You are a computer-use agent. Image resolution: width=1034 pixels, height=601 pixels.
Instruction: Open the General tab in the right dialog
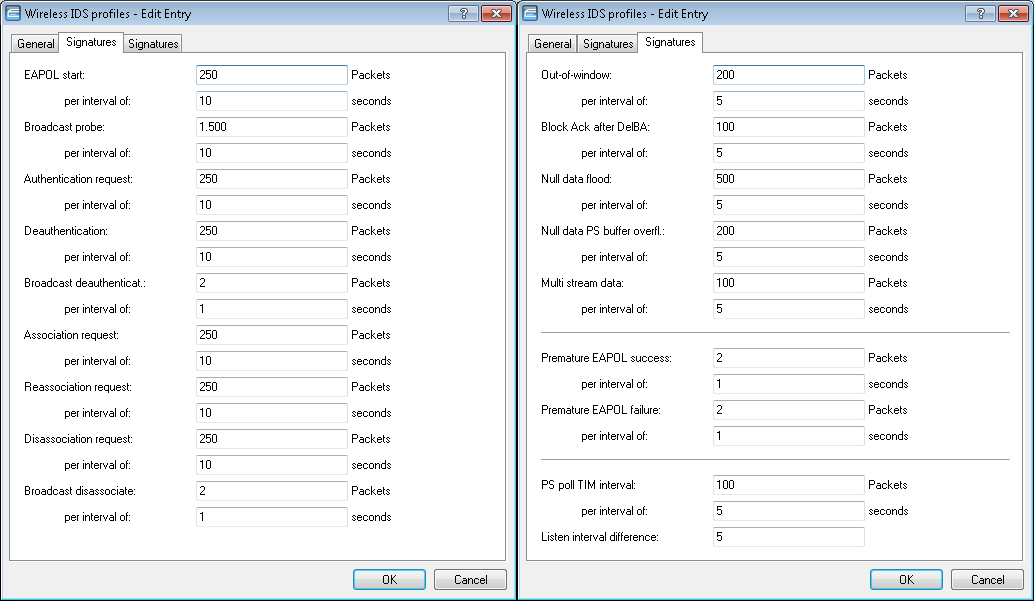(553, 44)
